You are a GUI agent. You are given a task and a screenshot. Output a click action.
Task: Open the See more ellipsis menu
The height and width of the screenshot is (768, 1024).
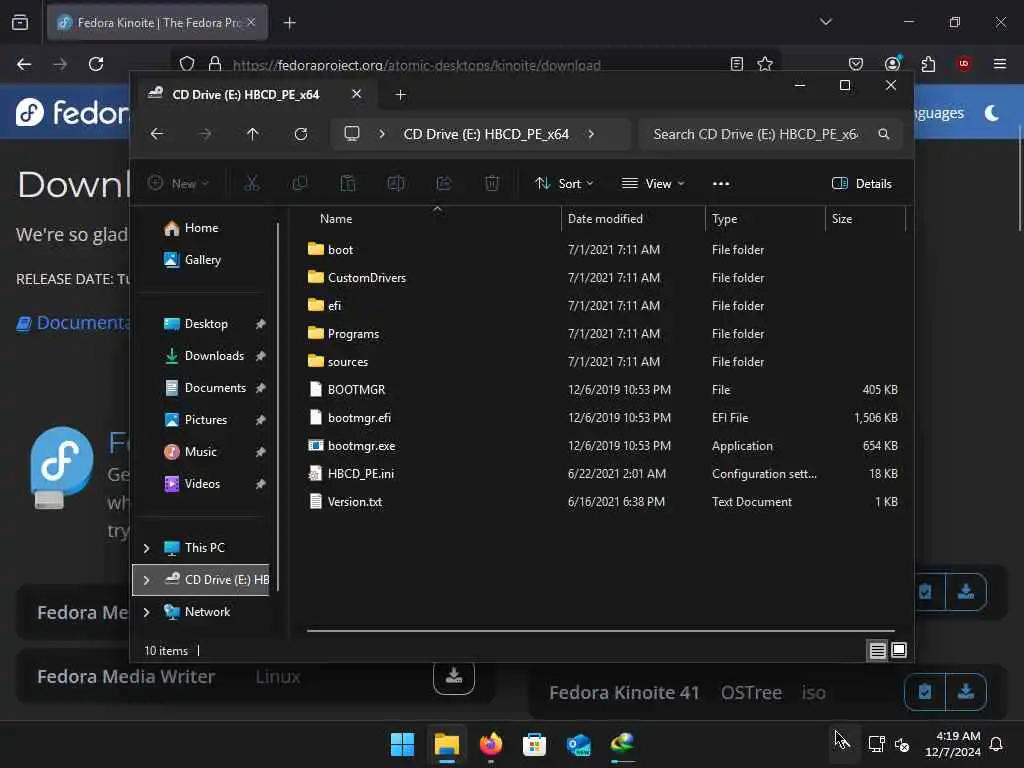pyautogui.click(x=721, y=184)
